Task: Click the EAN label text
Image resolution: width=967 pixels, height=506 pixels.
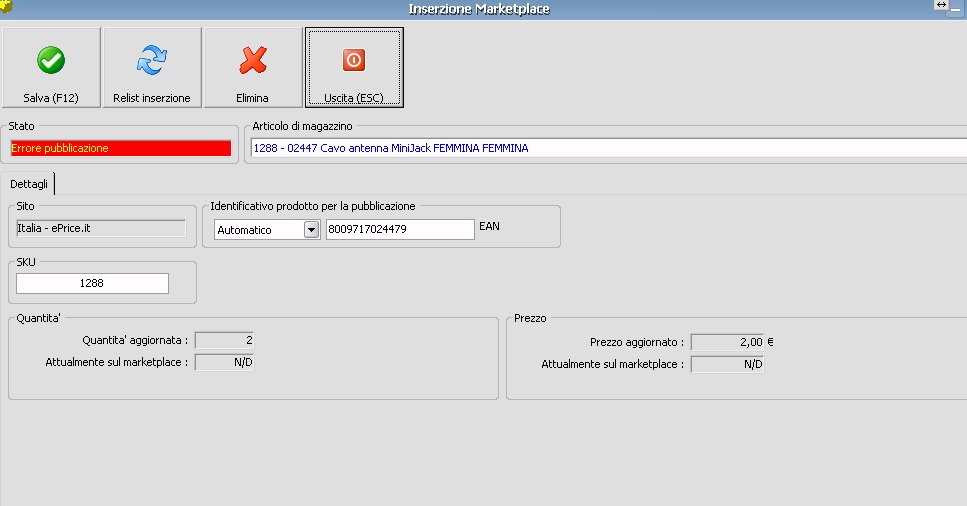Action: (489, 226)
